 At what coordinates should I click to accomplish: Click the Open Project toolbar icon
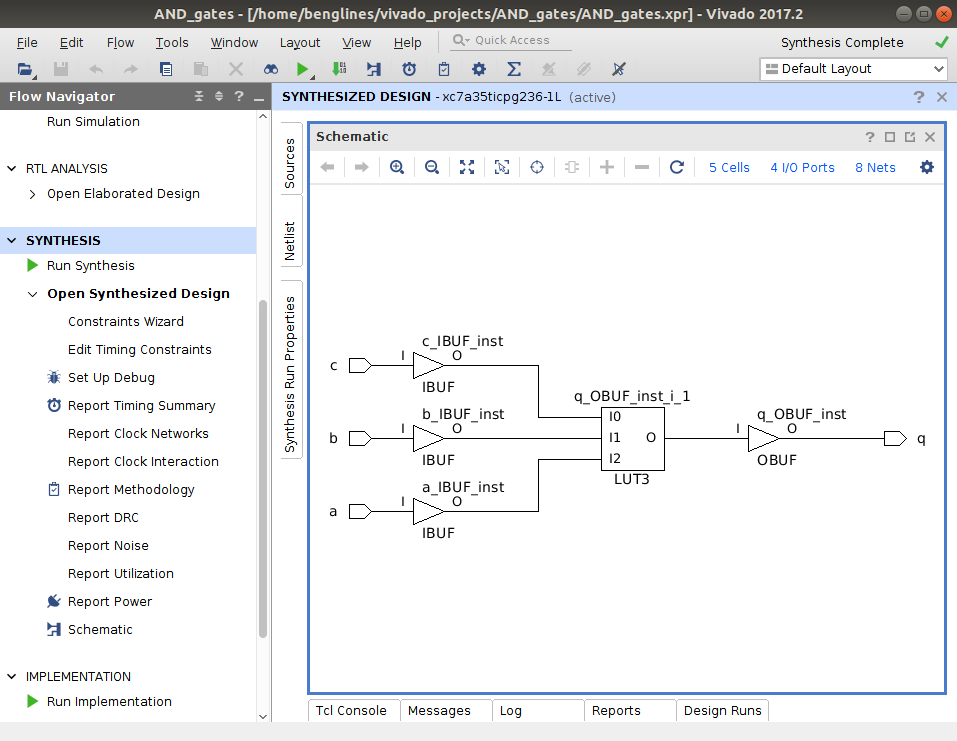click(x=25, y=69)
